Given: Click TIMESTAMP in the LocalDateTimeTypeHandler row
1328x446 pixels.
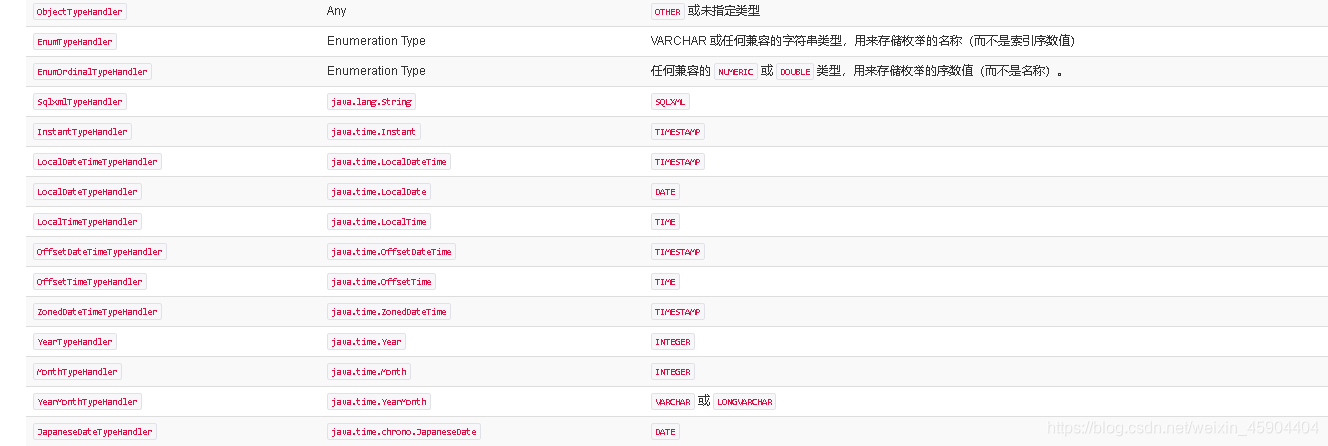Looking at the screenshot, I should [x=677, y=162].
